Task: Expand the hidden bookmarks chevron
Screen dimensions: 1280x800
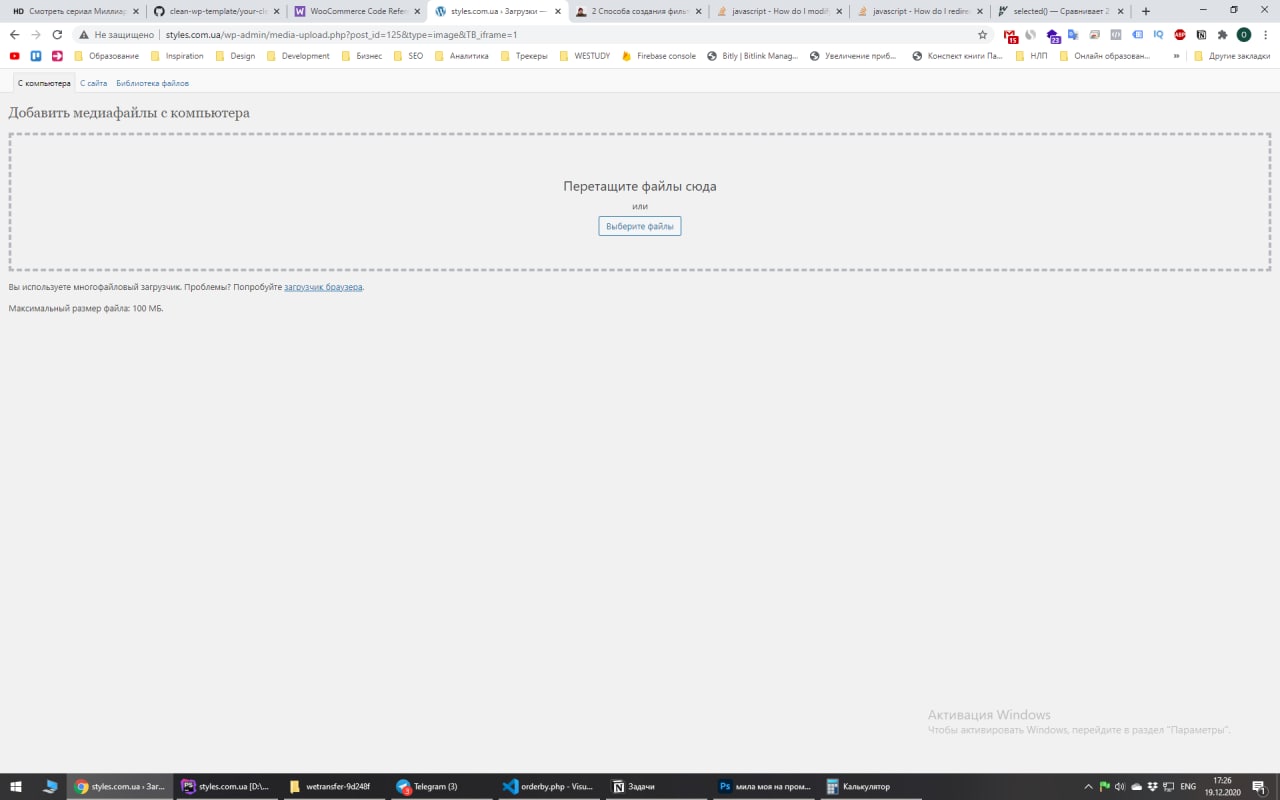Action: point(1177,56)
